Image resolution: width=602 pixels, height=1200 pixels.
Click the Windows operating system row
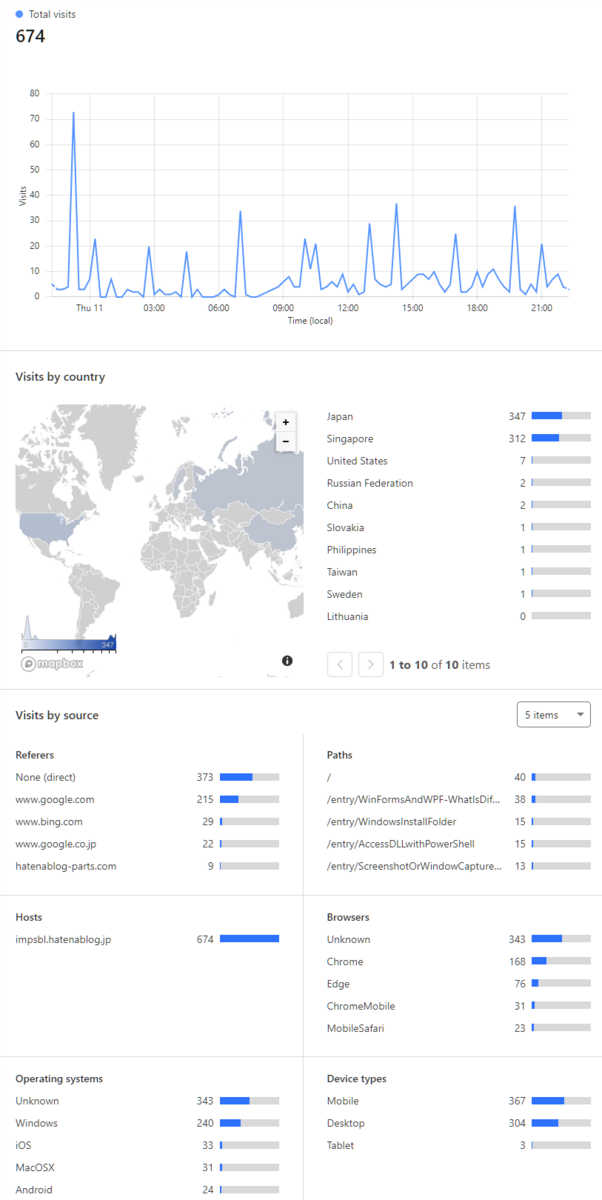[147, 1123]
